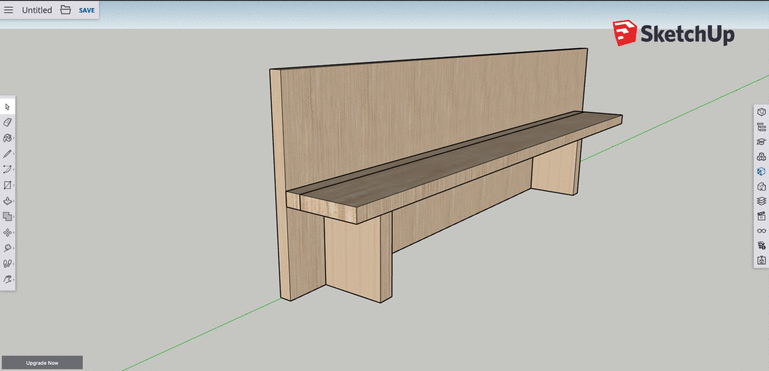Screen dimensions: 769x371
Task: Select the Paint Bucket tool
Action: pos(7,138)
